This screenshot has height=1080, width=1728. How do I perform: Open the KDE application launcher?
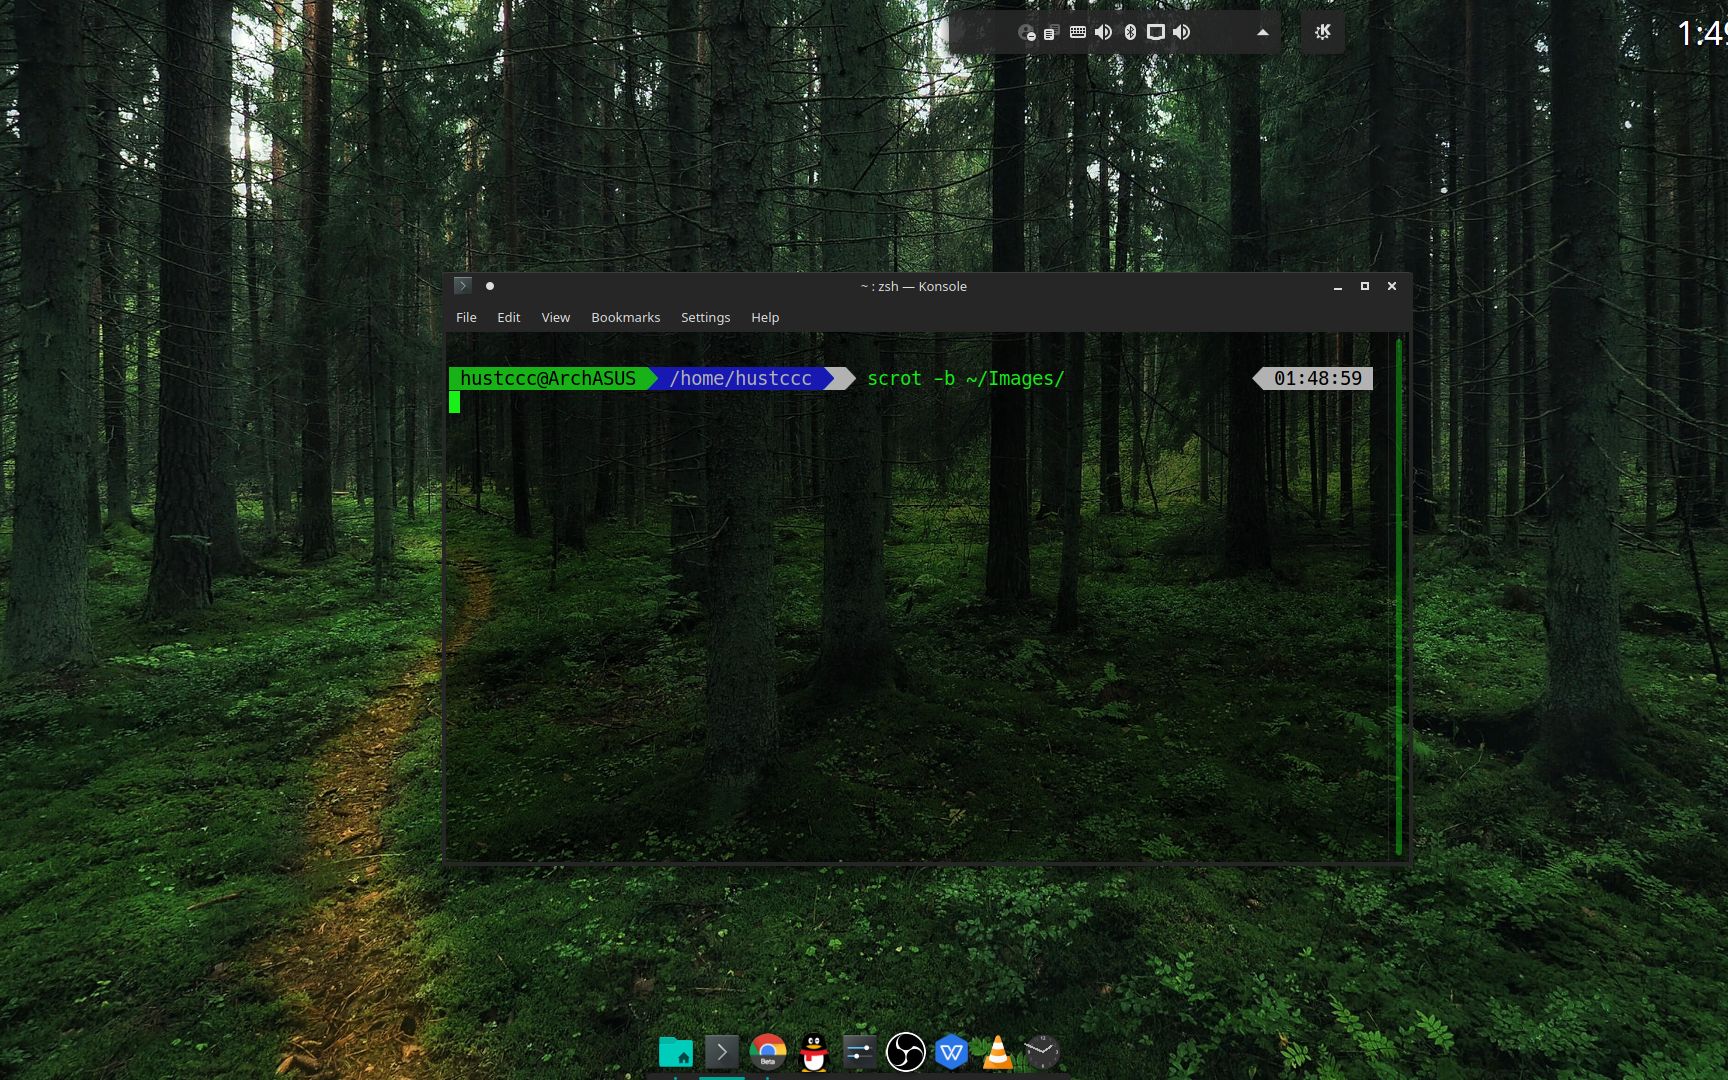click(x=1323, y=32)
